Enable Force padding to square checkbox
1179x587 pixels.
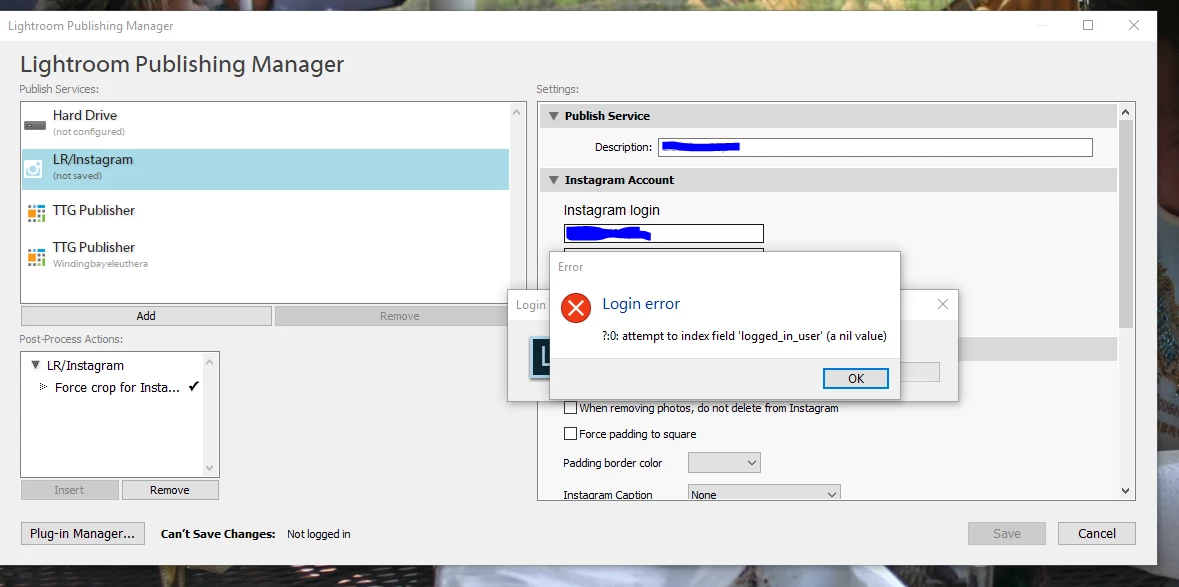pyautogui.click(x=571, y=434)
